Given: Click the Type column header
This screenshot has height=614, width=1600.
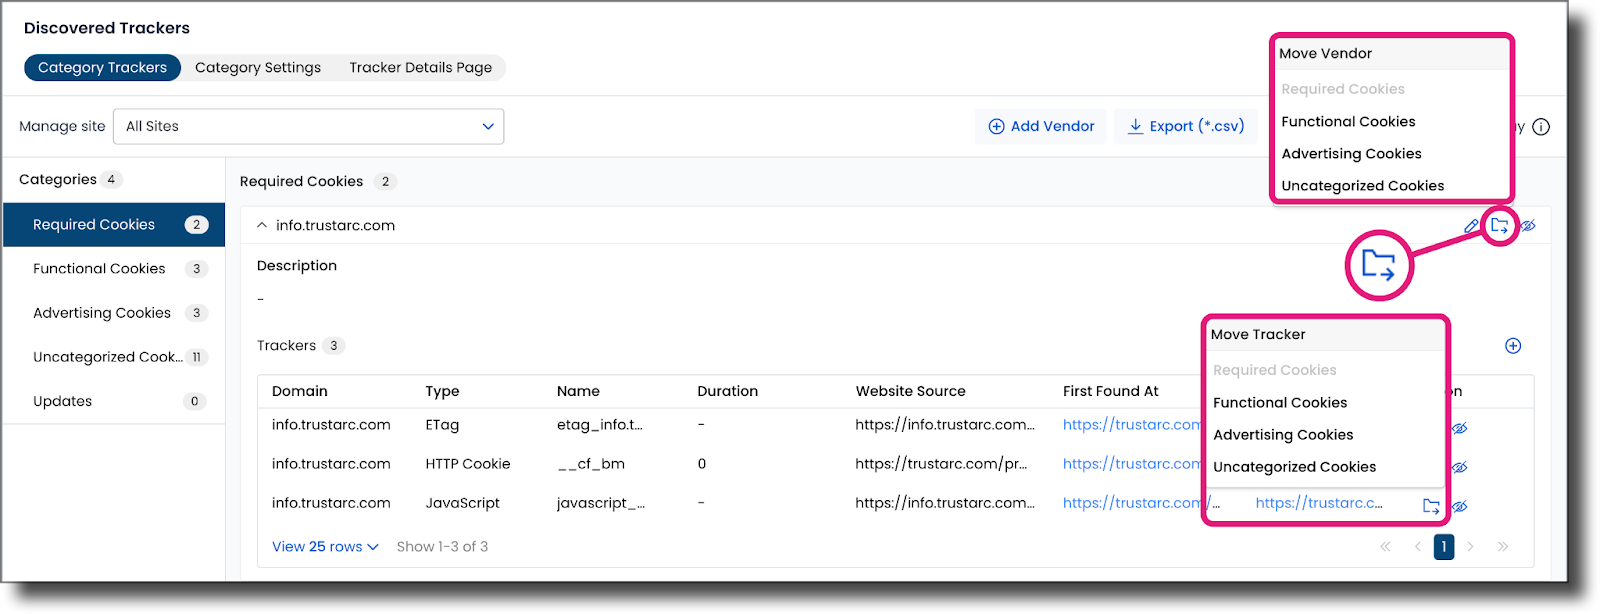Looking at the screenshot, I should (442, 391).
